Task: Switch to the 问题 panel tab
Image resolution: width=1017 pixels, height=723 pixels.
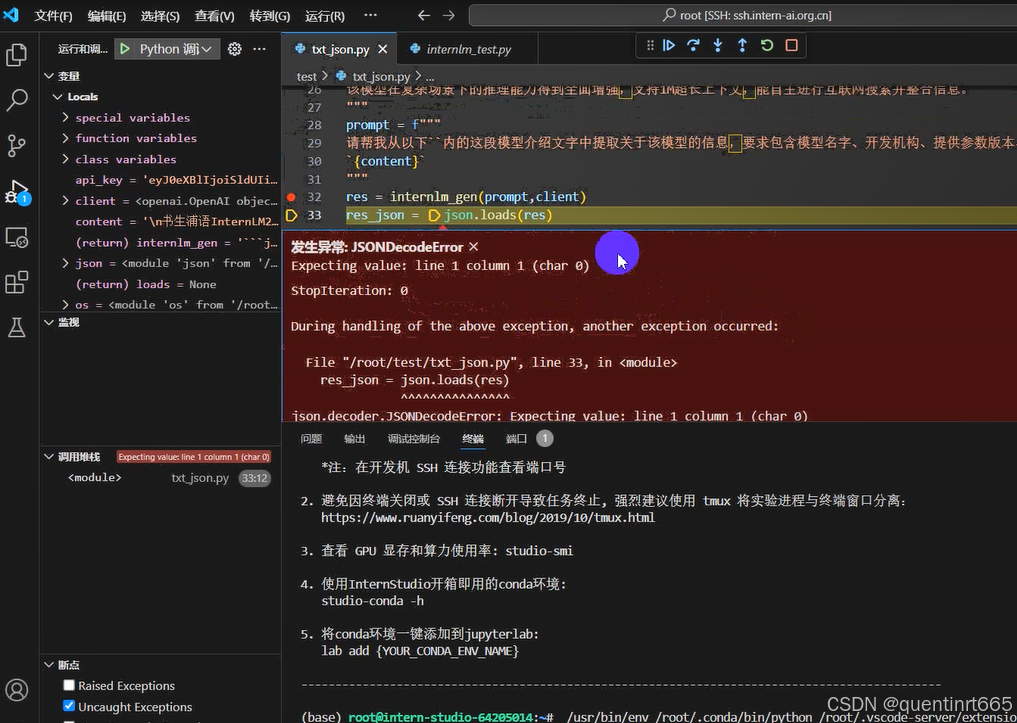Action: pos(311,439)
